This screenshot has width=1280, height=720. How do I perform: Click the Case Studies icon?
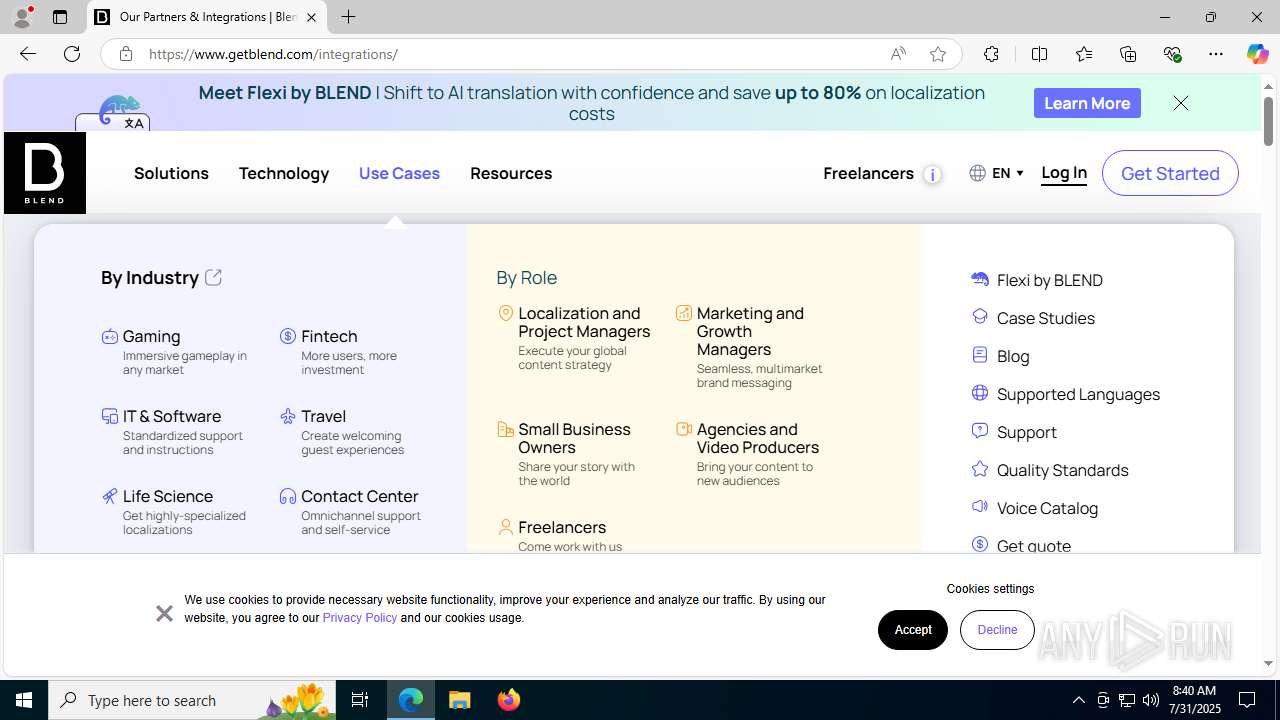pyautogui.click(x=980, y=317)
